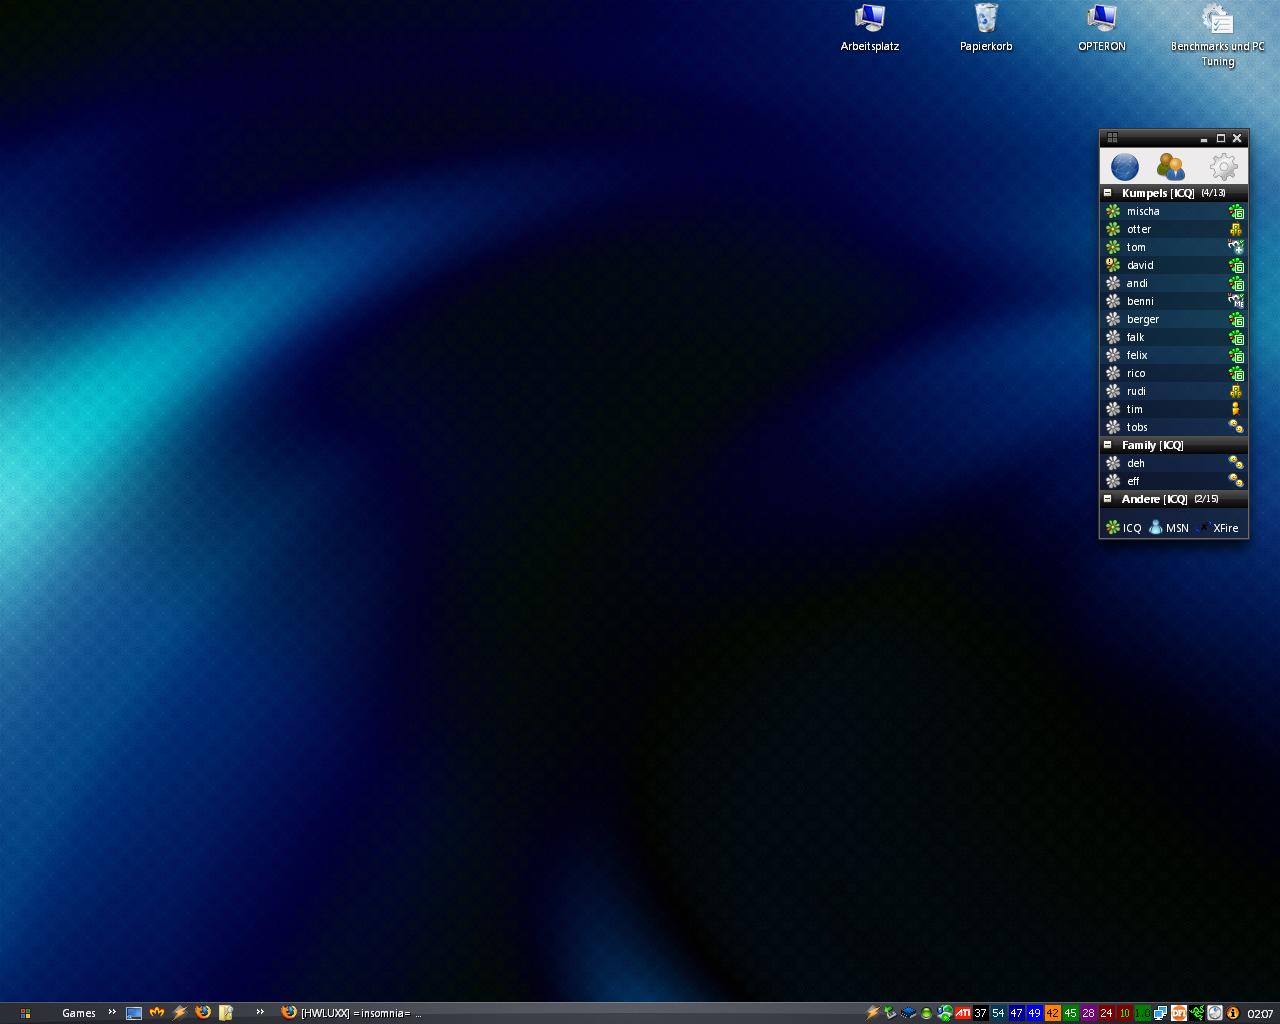This screenshot has width=1280, height=1024.
Task: Select contact tobs in buddy list
Action: tap(1137, 427)
